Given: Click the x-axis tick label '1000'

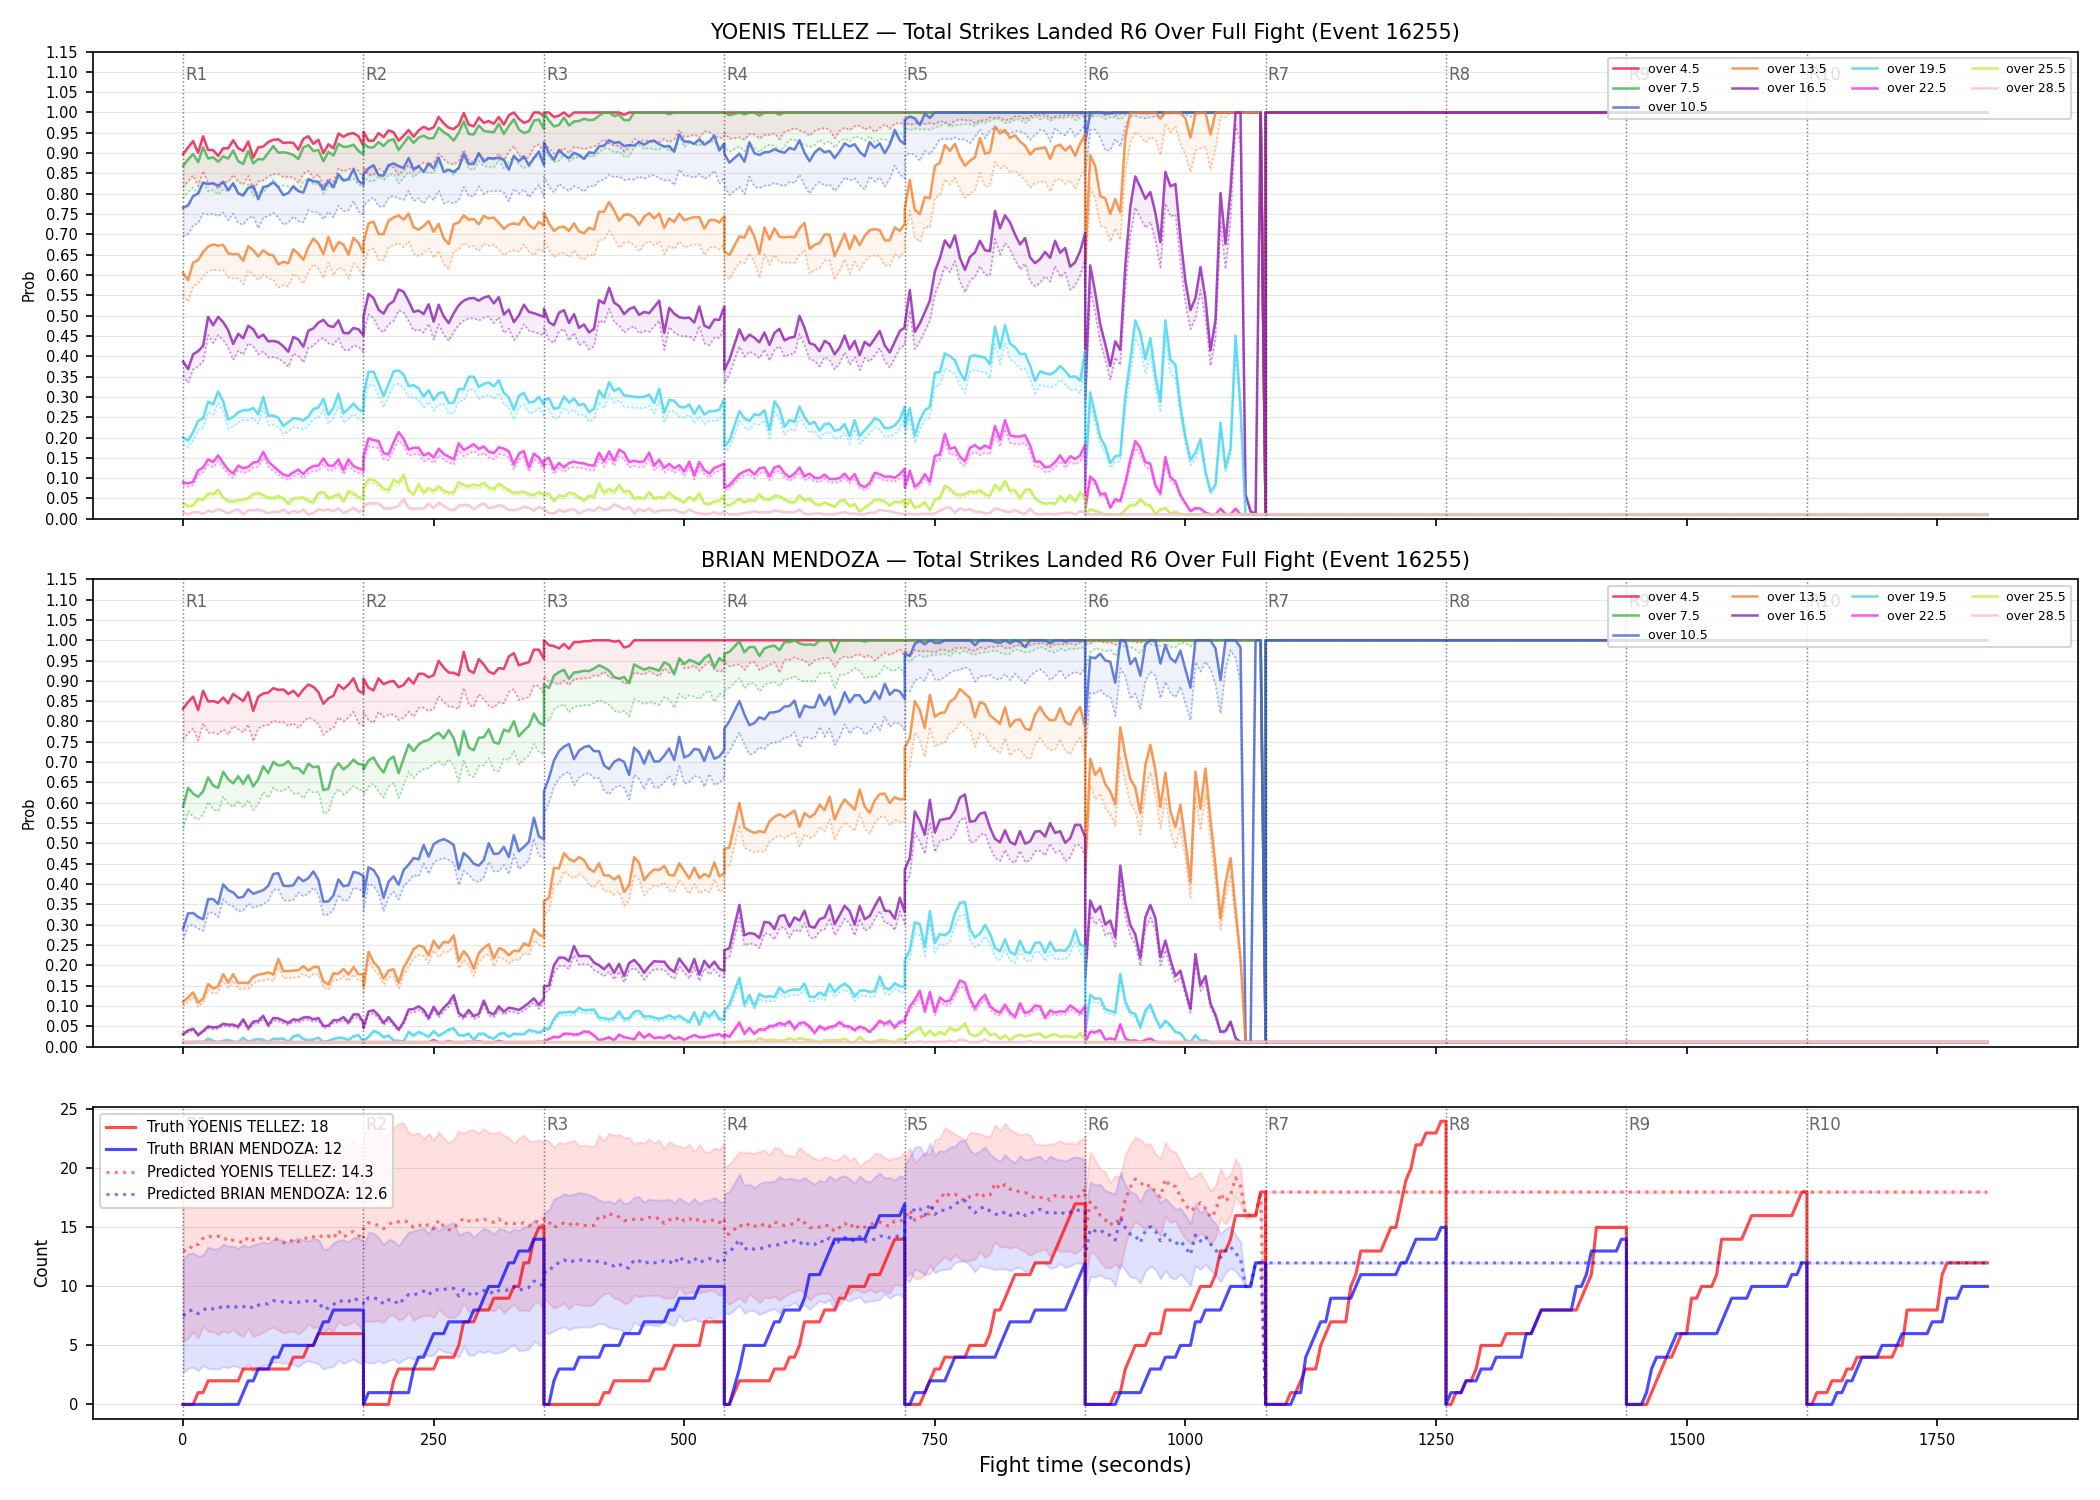Looking at the screenshot, I should pyautogui.click(x=1185, y=1439).
